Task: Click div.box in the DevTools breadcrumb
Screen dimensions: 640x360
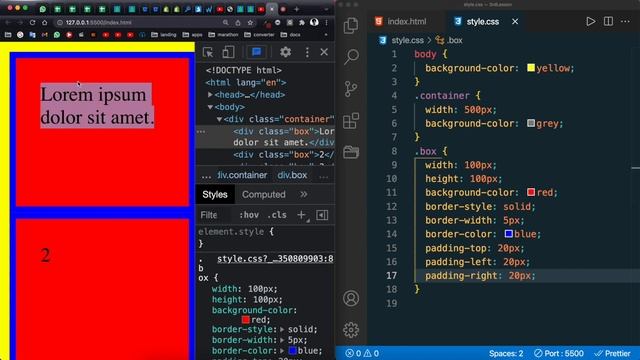Action: pyautogui.click(x=292, y=176)
